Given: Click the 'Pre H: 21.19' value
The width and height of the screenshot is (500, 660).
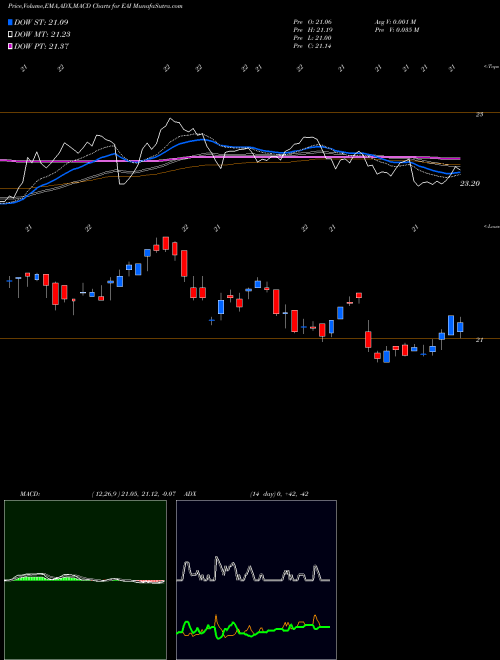Looking at the screenshot, I should tap(312, 30).
